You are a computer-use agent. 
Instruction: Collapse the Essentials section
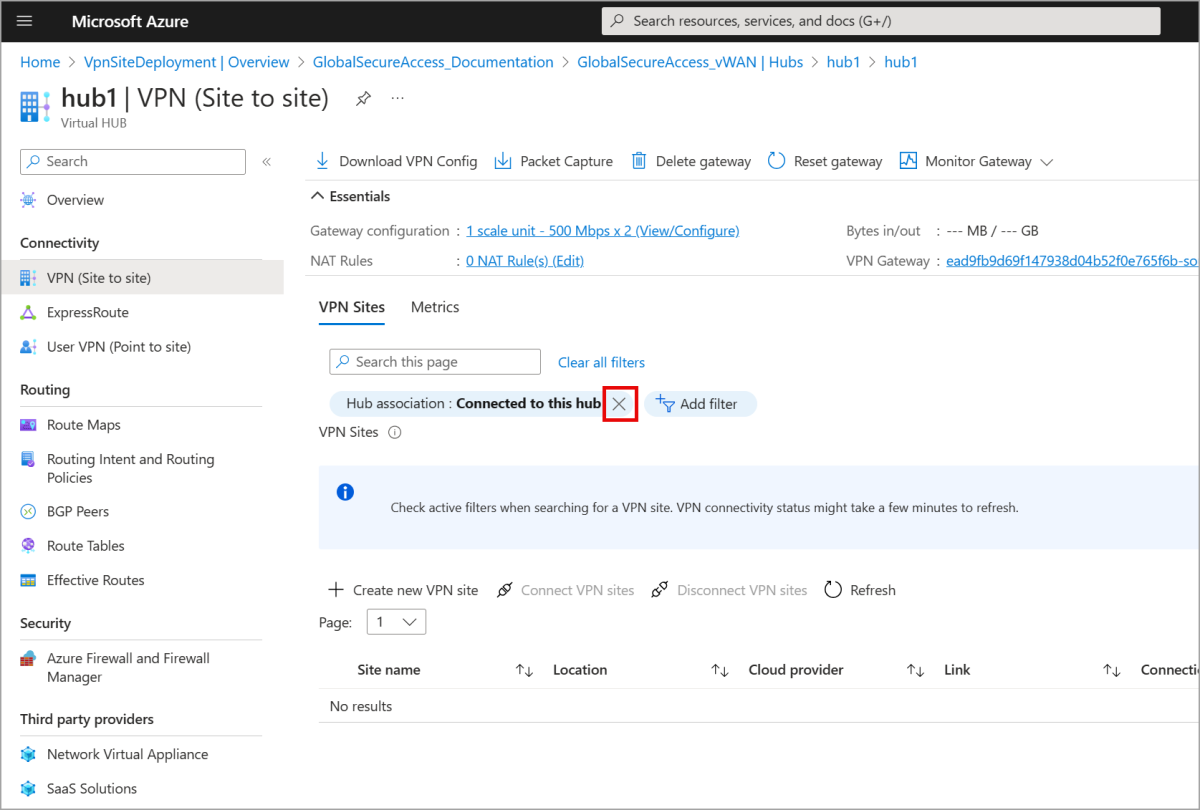[x=316, y=195]
